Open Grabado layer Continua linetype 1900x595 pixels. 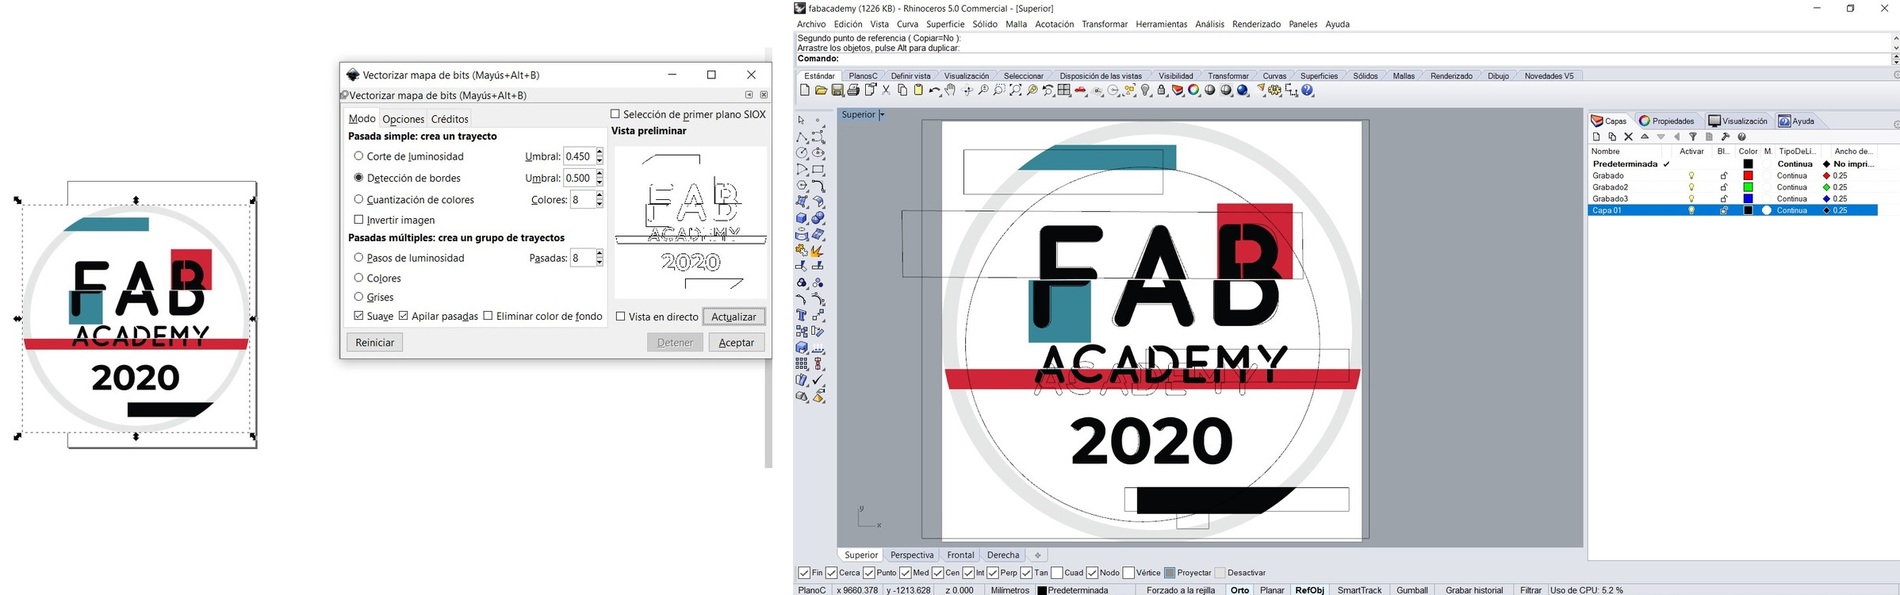pos(1792,176)
